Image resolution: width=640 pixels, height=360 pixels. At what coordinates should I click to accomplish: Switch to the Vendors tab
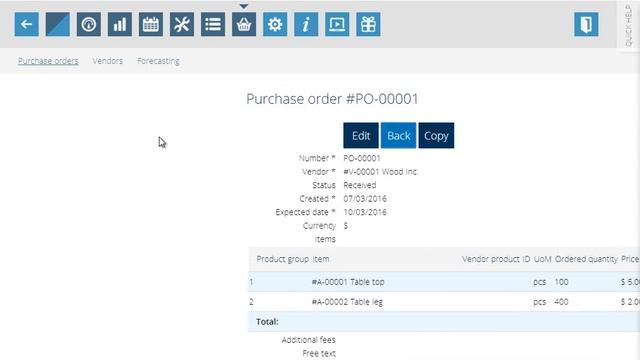coord(107,61)
